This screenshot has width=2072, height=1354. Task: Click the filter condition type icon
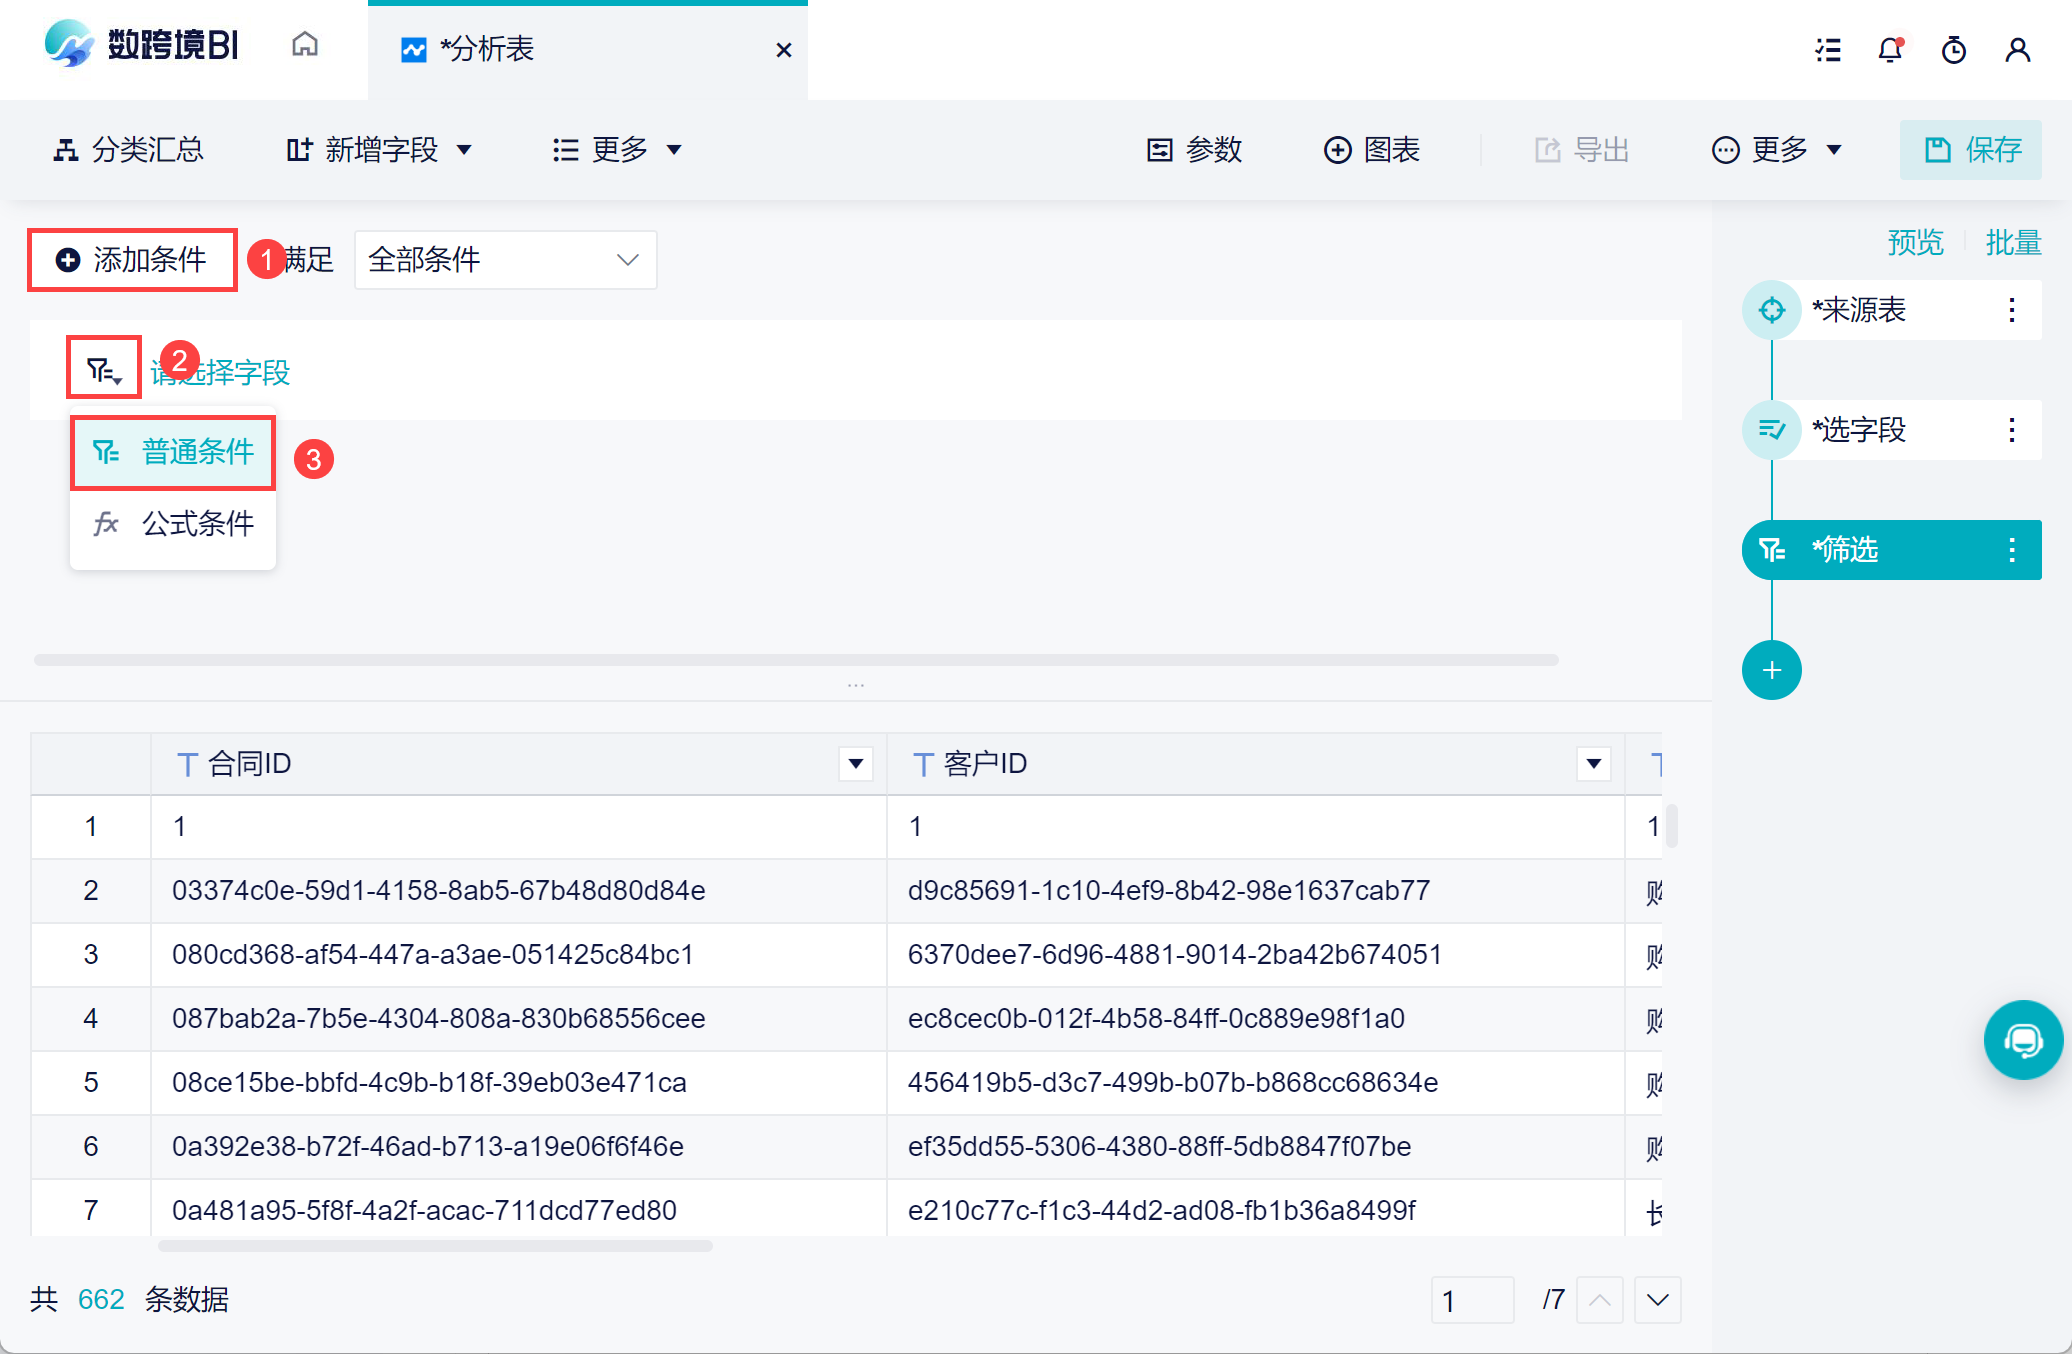[103, 370]
